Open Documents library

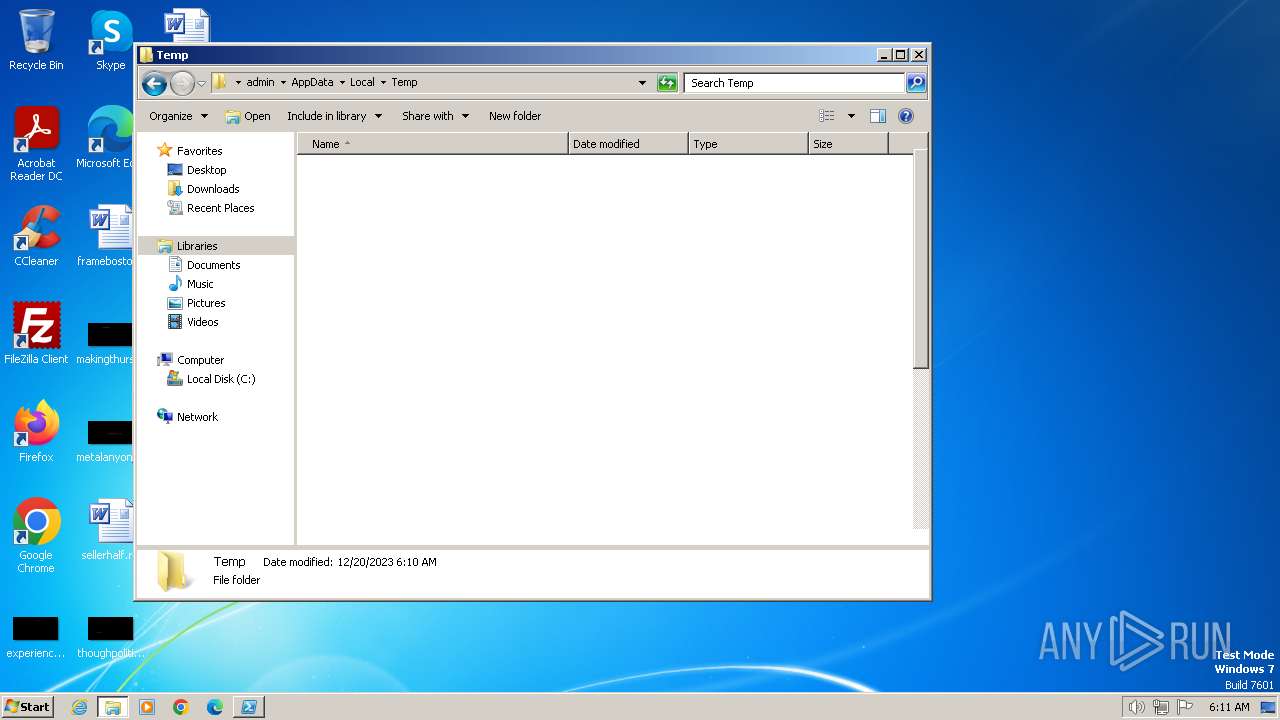coord(204,265)
